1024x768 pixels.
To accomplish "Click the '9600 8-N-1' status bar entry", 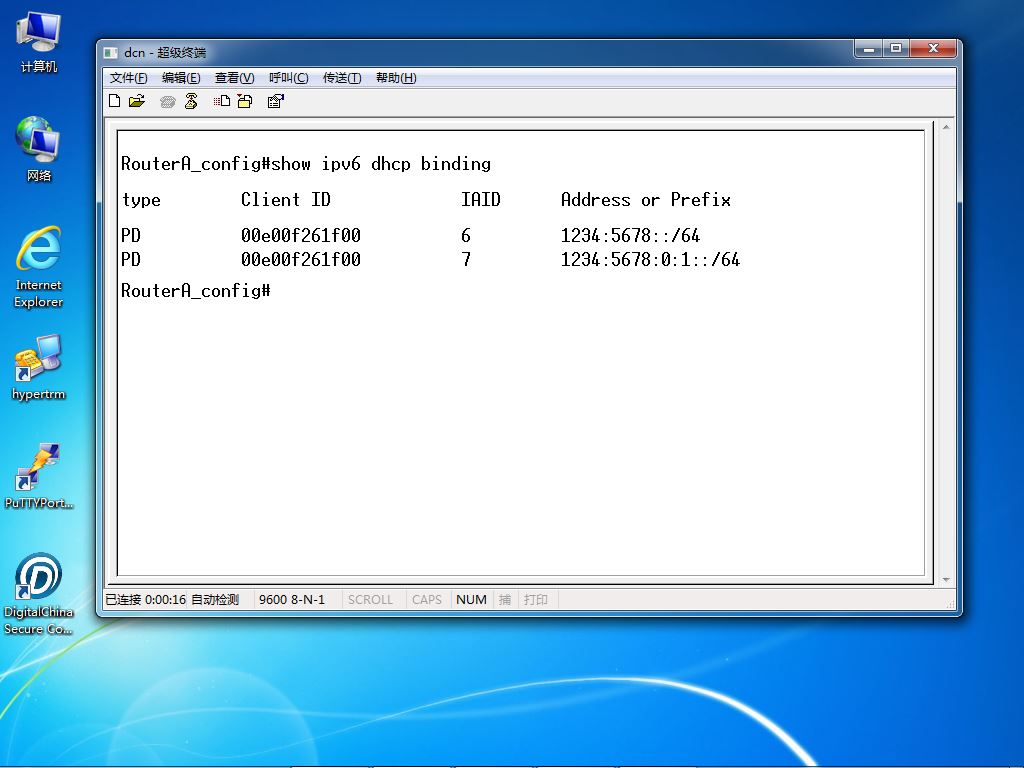I will (292, 600).
